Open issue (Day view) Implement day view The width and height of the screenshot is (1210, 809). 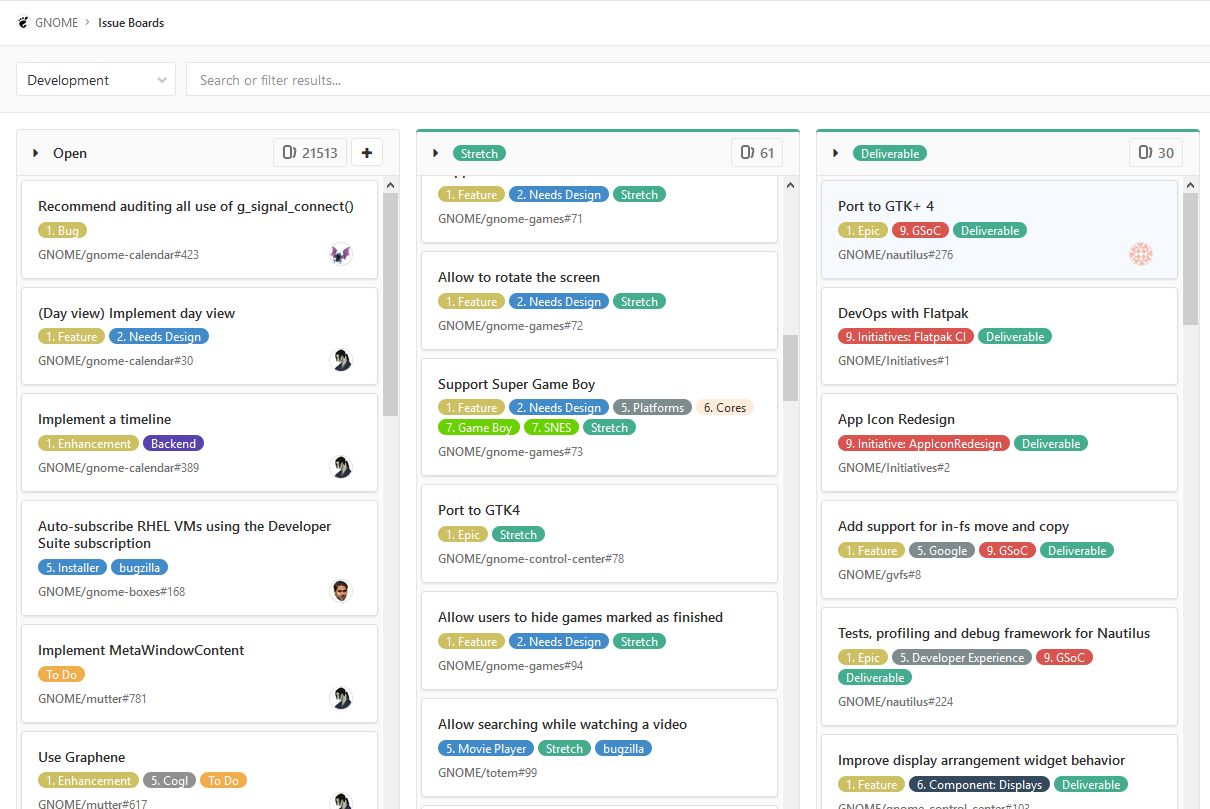137,313
